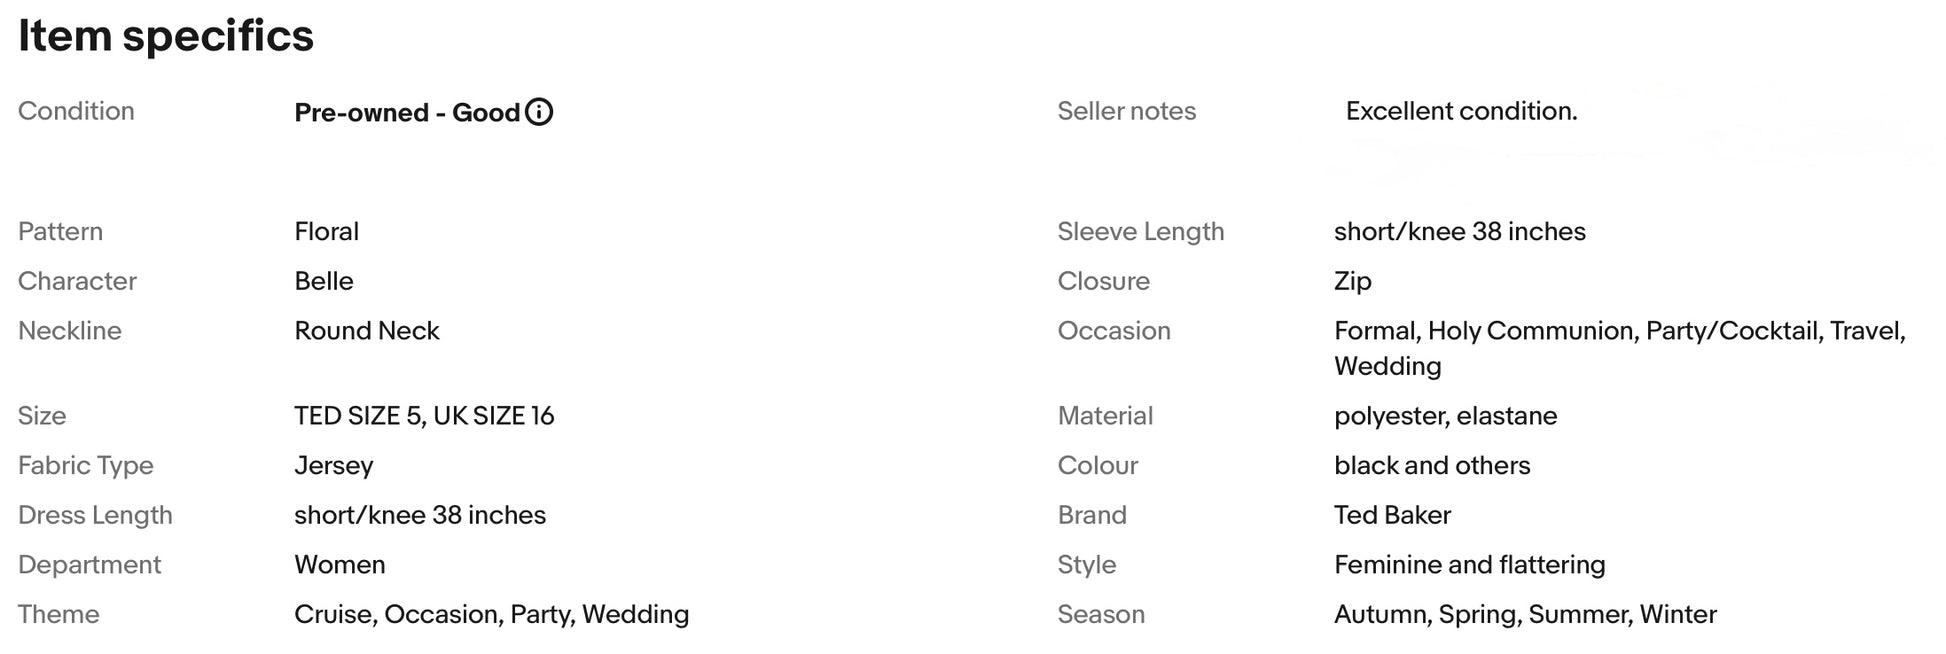1946x654 pixels.
Task: Click the Pre-owned - Good condition text
Action: pyautogui.click(x=407, y=112)
